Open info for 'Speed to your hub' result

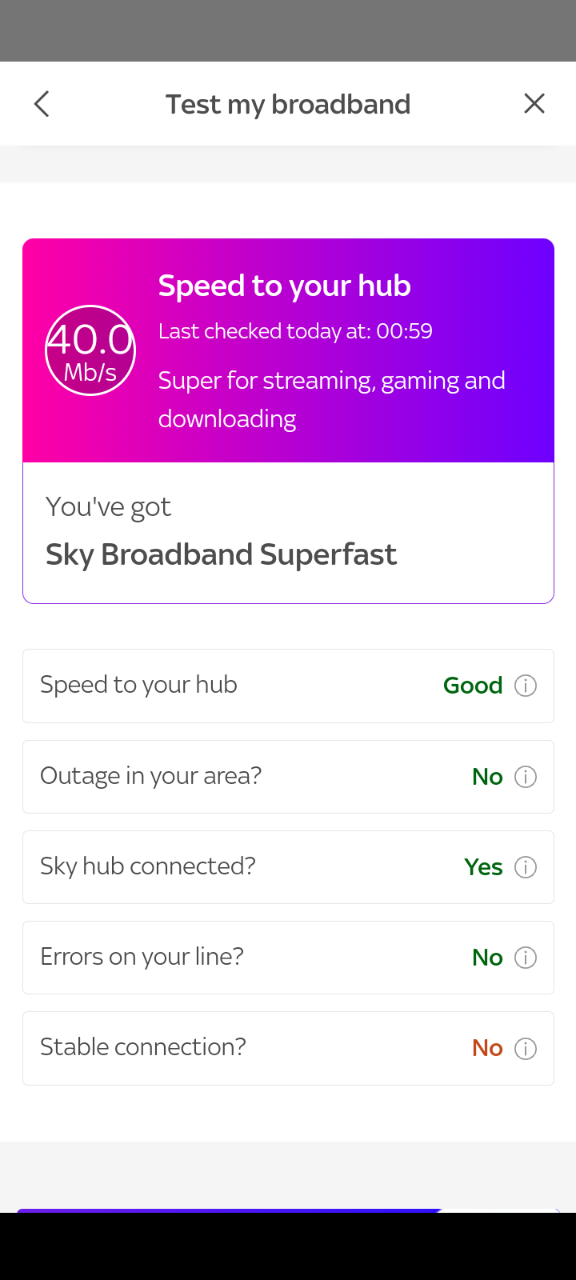click(x=525, y=685)
